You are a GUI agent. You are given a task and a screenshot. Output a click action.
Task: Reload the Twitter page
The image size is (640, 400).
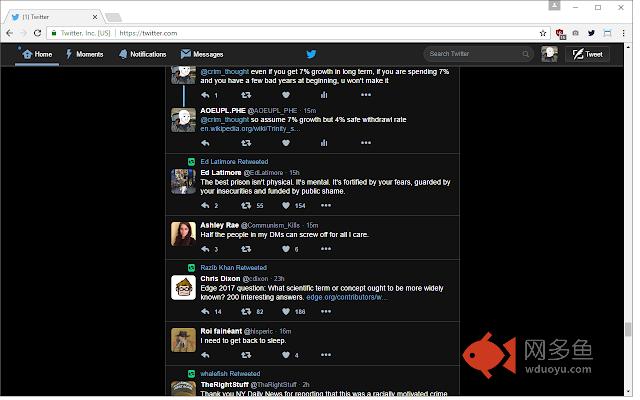tap(38, 33)
